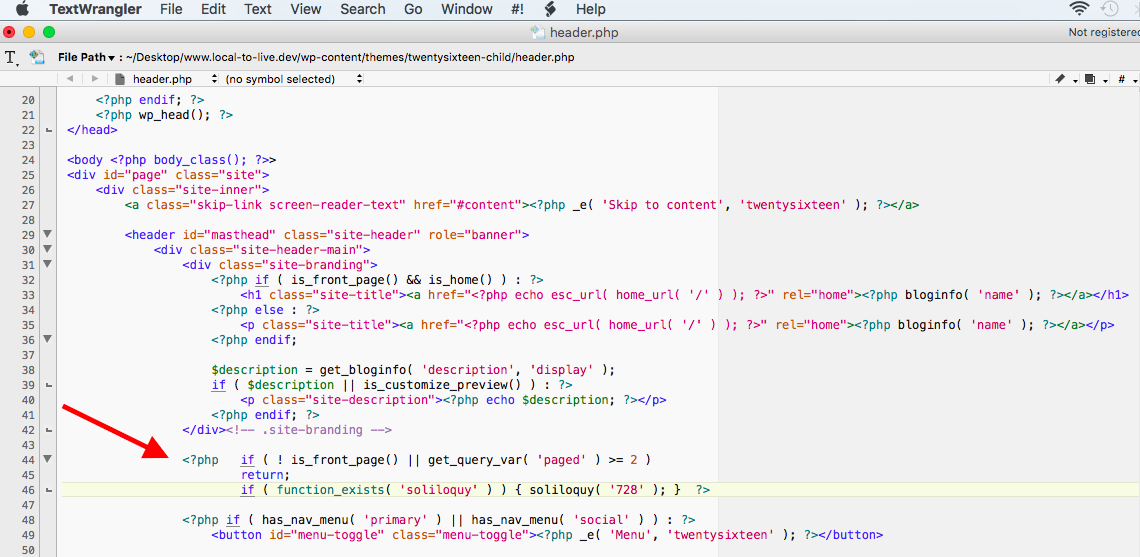Screen dimensions: 1140x557
Task: Open the #! menu
Action: point(516,9)
